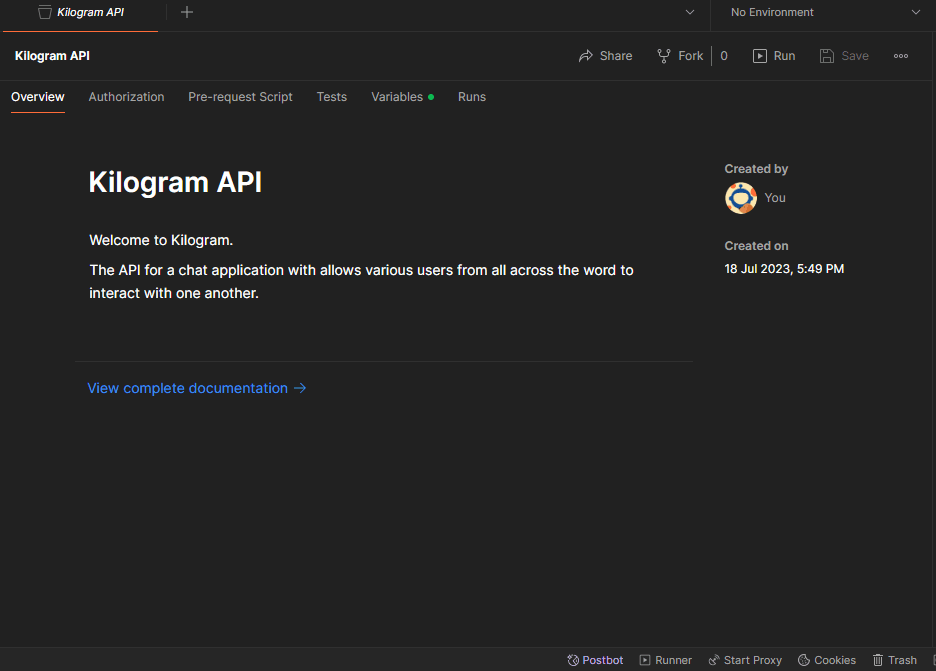Go to the Runs tab
The height and width of the screenshot is (671, 936).
(x=472, y=97)
